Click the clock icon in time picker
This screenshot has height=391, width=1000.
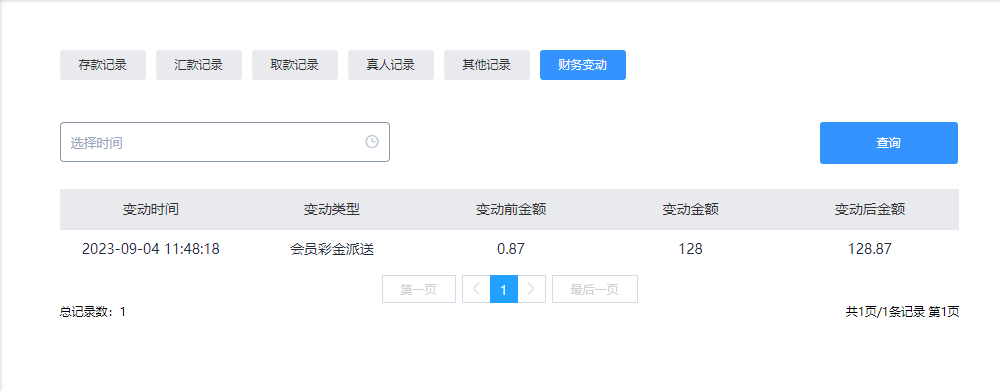(372, 142)
